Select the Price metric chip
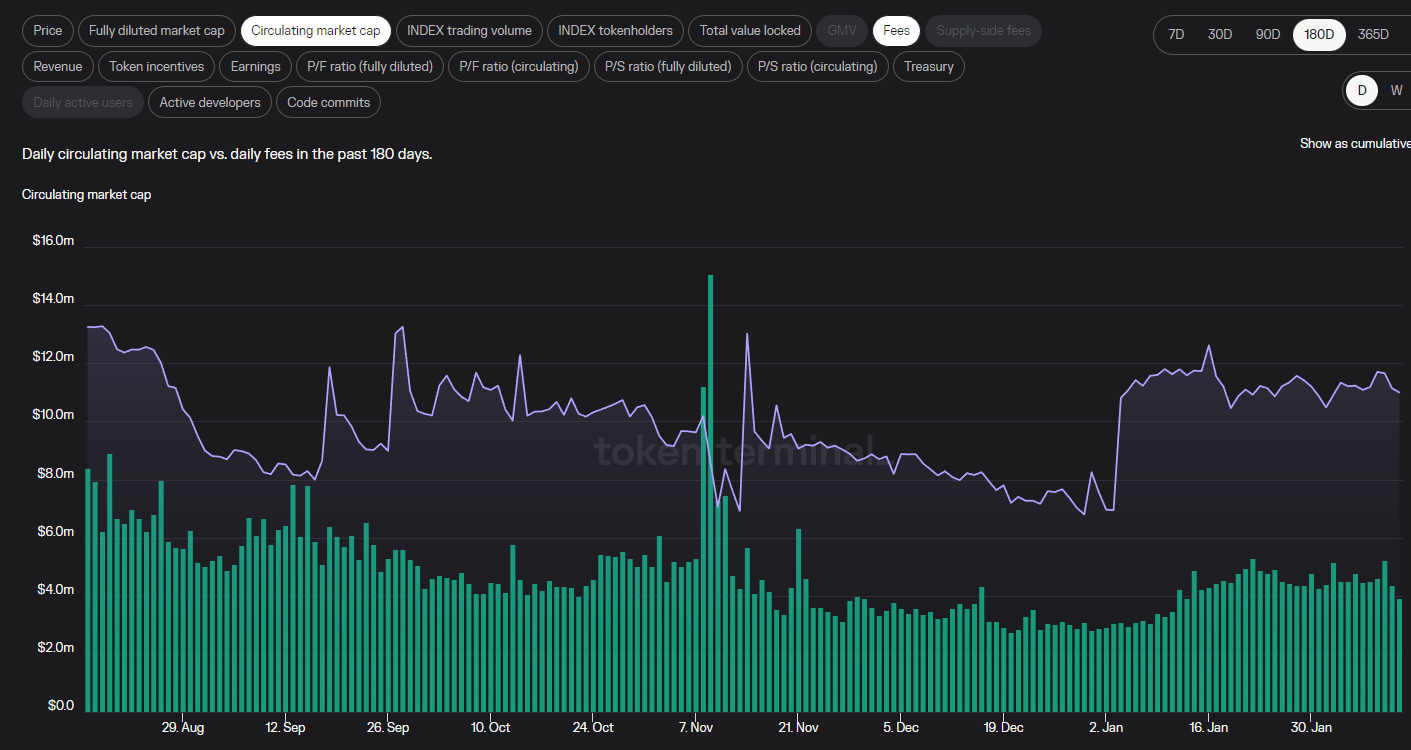This screenshot has width=1411, height=750. 48,31
